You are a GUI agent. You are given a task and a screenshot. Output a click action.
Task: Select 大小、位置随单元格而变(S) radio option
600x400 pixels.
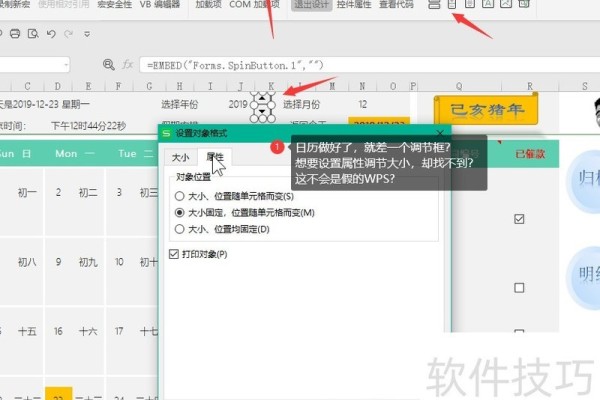[x=234, y=196]
